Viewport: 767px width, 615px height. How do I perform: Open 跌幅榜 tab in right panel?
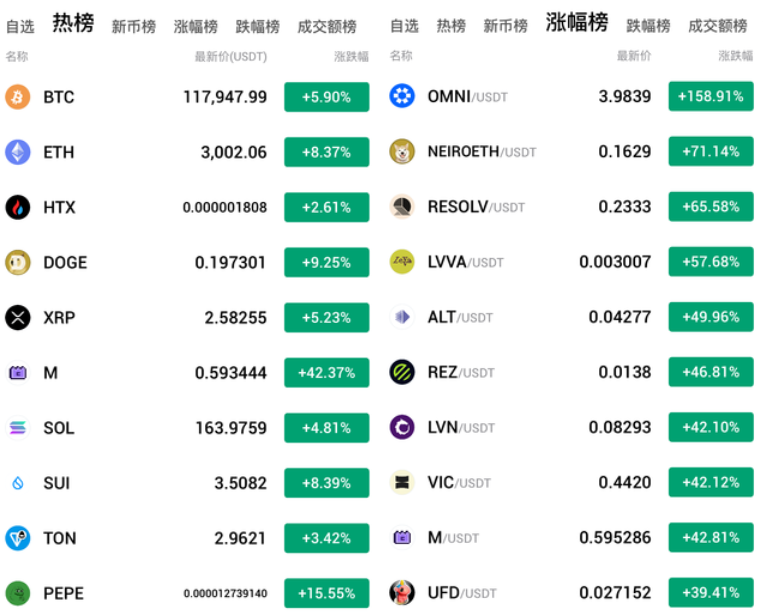click(x=648, y=26)
